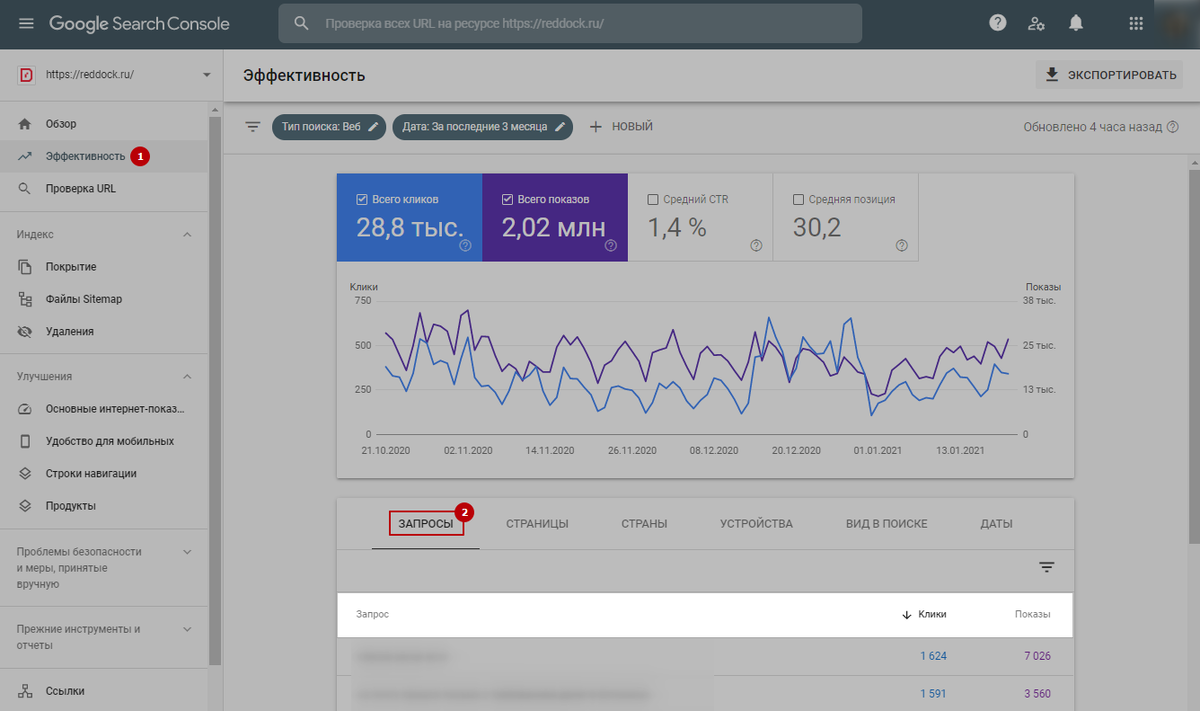Click the 1 624 clicks value
This screenshot has height=711, width=1200.
(x=933, y=656)
